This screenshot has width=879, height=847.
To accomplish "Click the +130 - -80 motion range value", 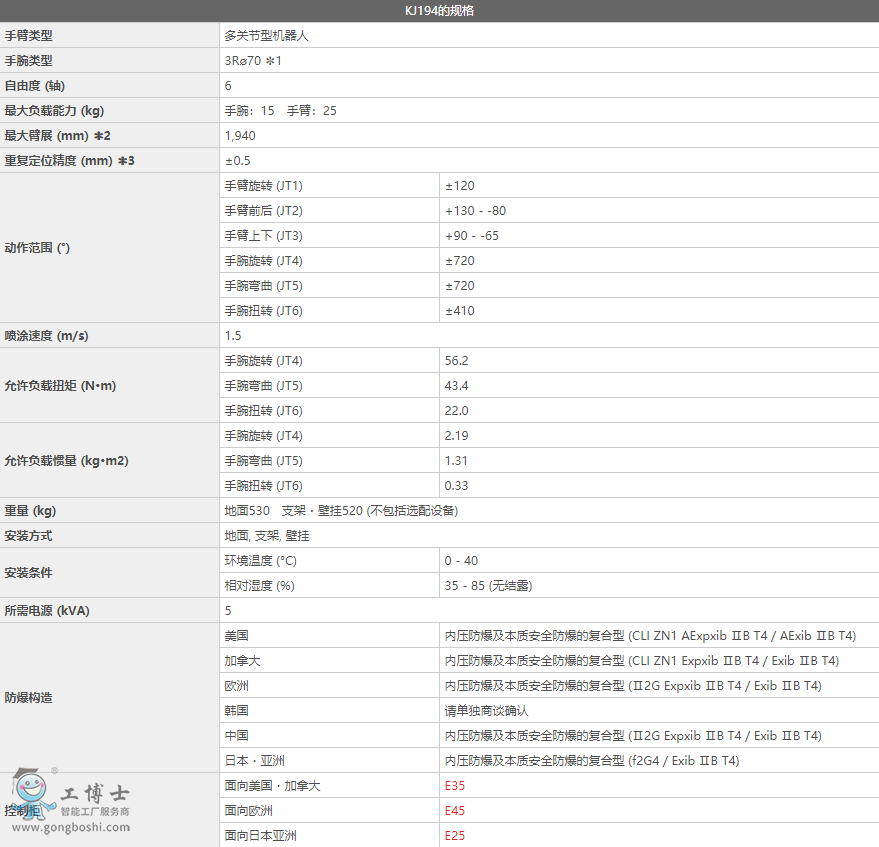I will click(x=476, y=211).
